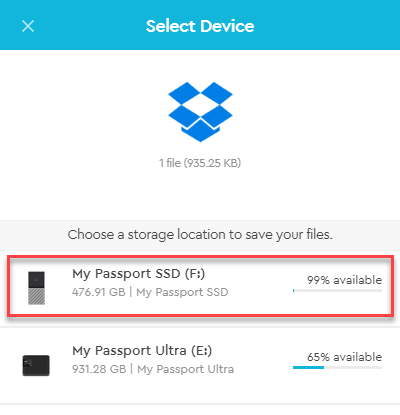Click the 'My Passport SSD (F:)' title text
Screen dimensions: 400x415
click(138, 274)
